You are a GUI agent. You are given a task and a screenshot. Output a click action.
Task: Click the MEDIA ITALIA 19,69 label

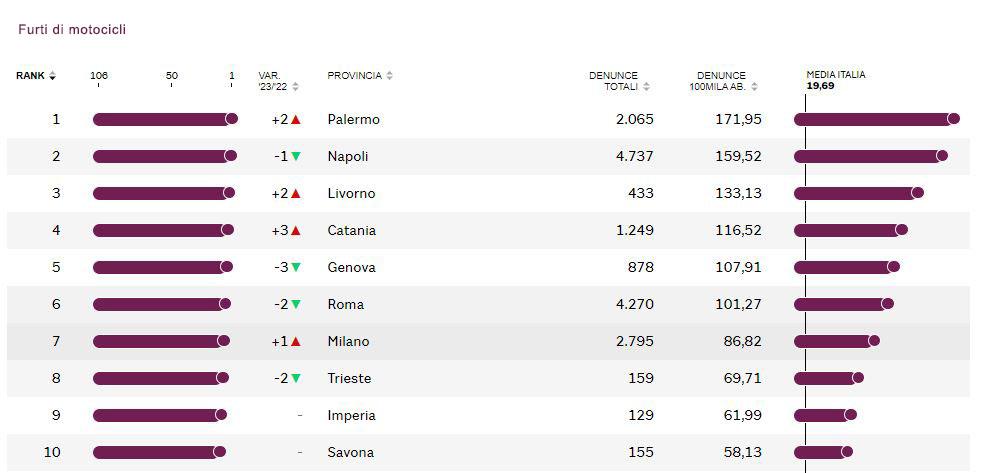pos(836,80)
